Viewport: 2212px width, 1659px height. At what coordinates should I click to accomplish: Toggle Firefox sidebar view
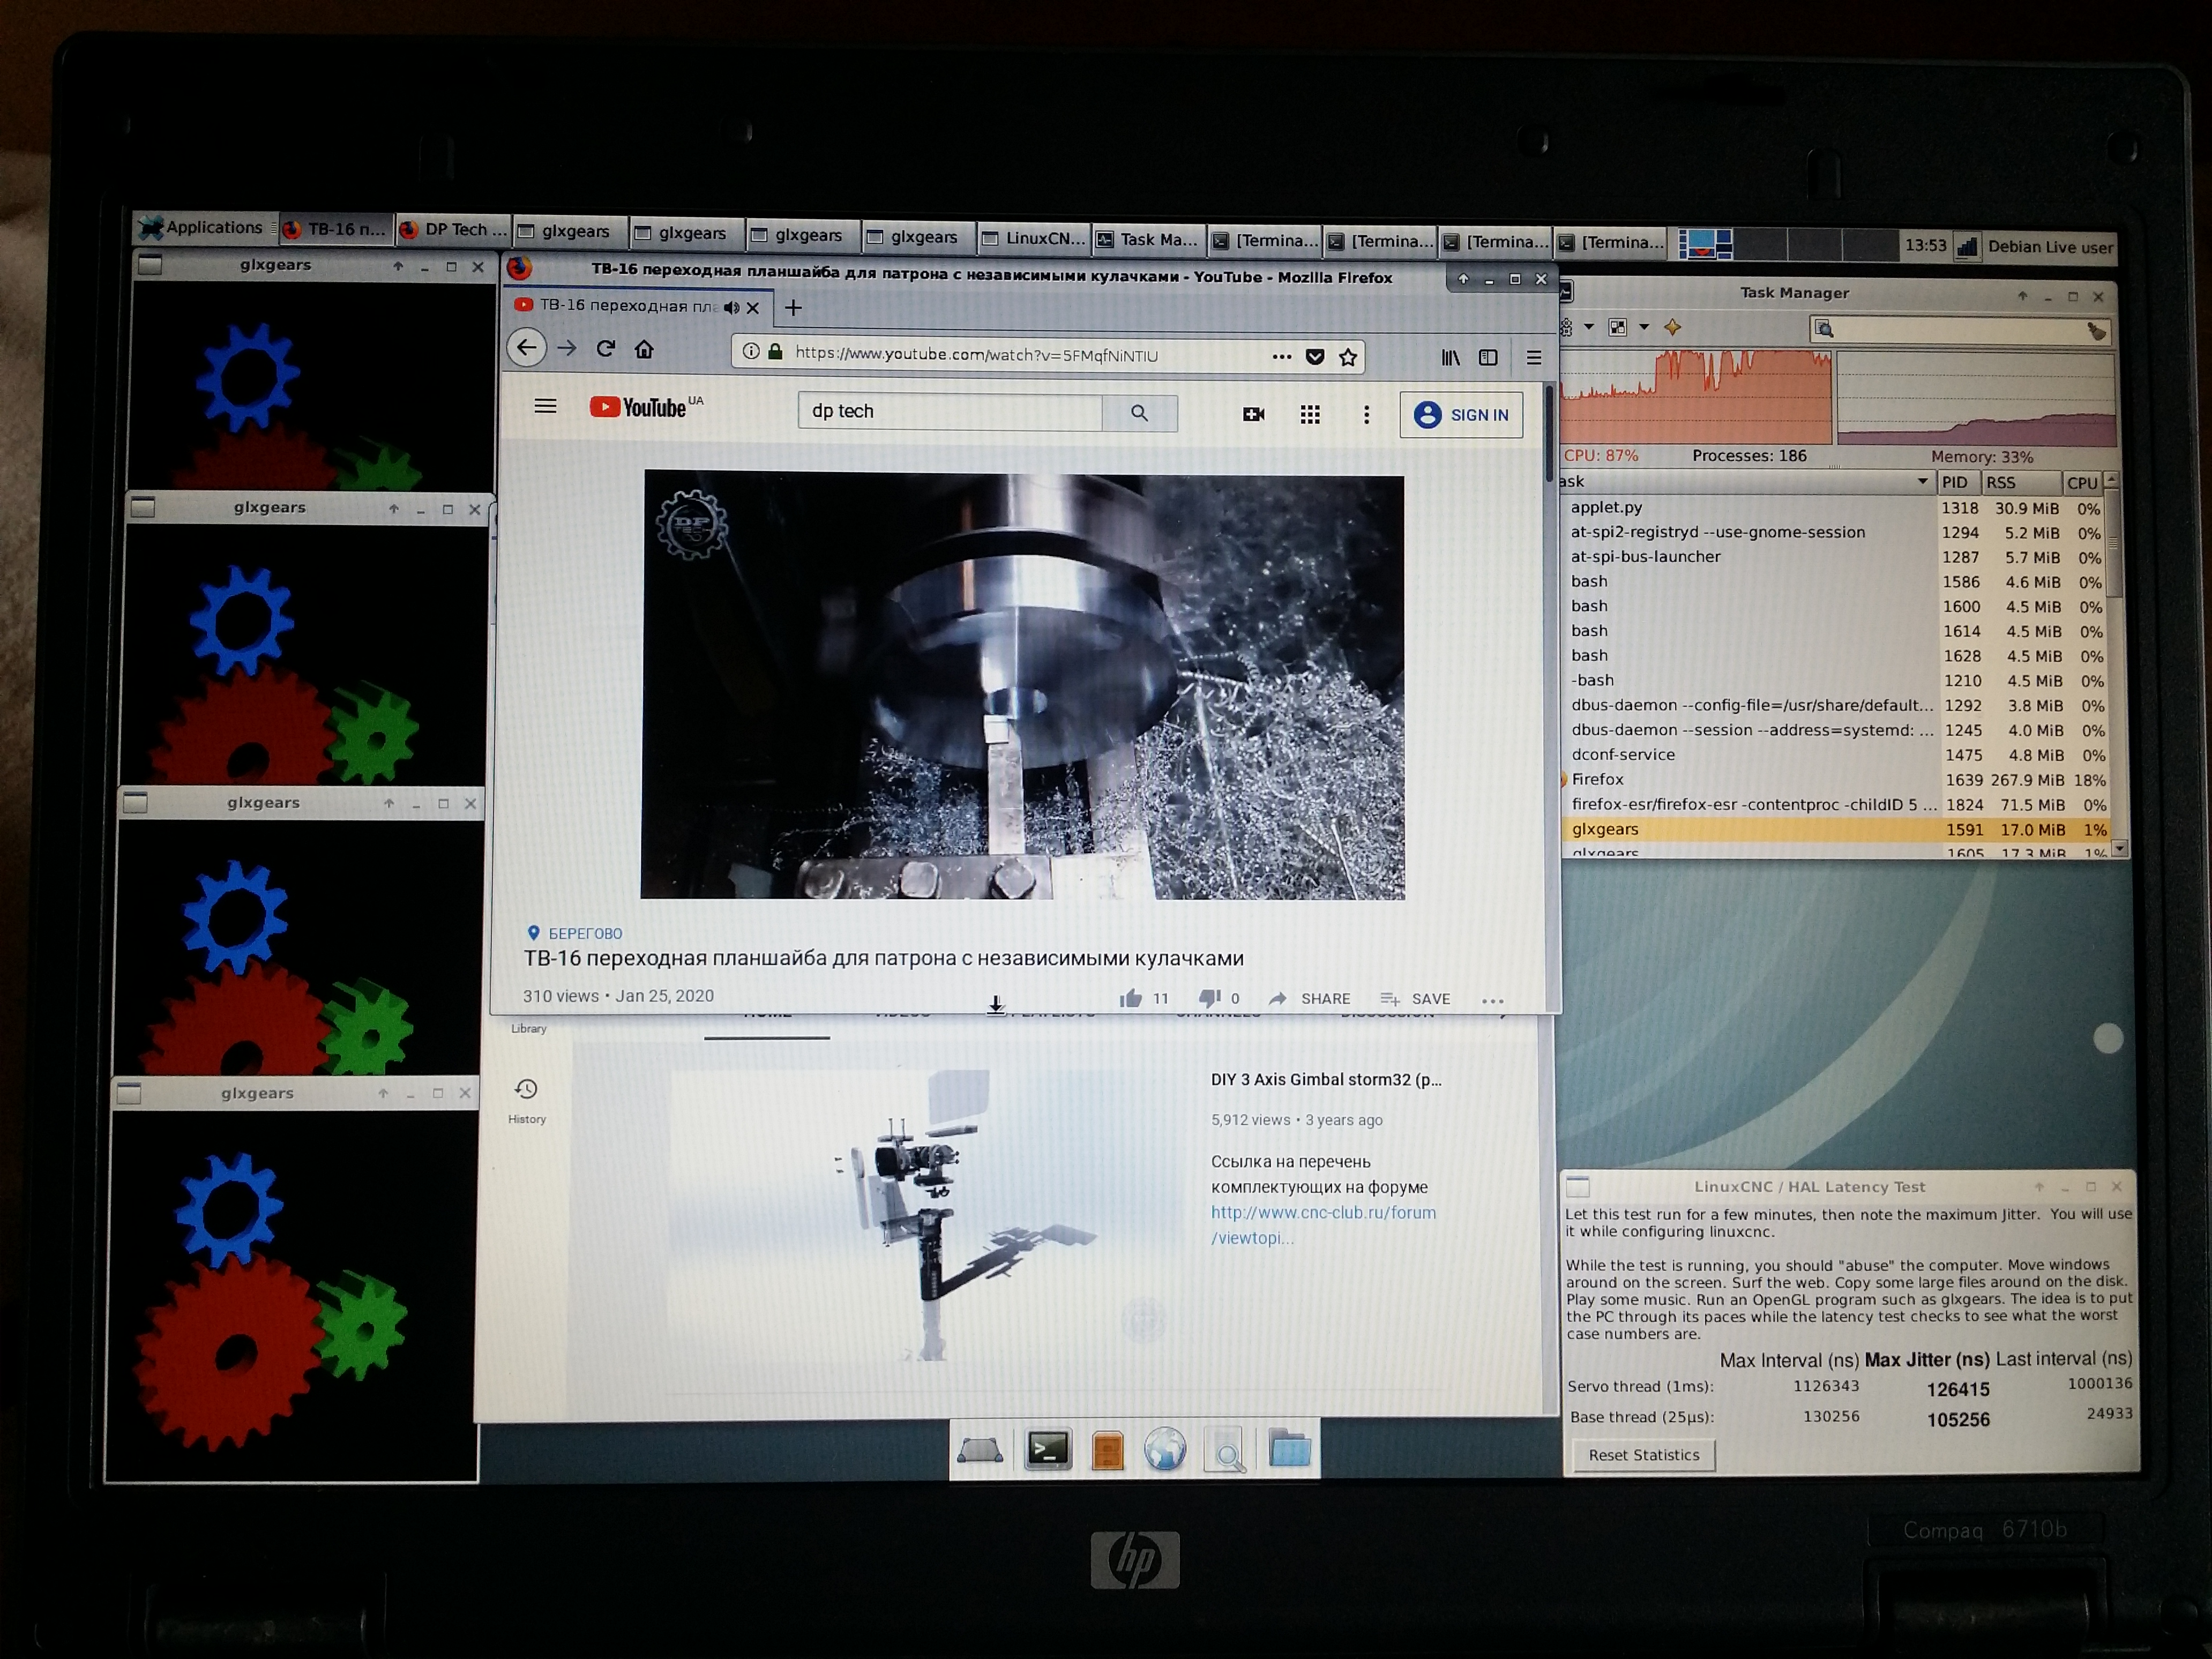(x=1488, y=357)
